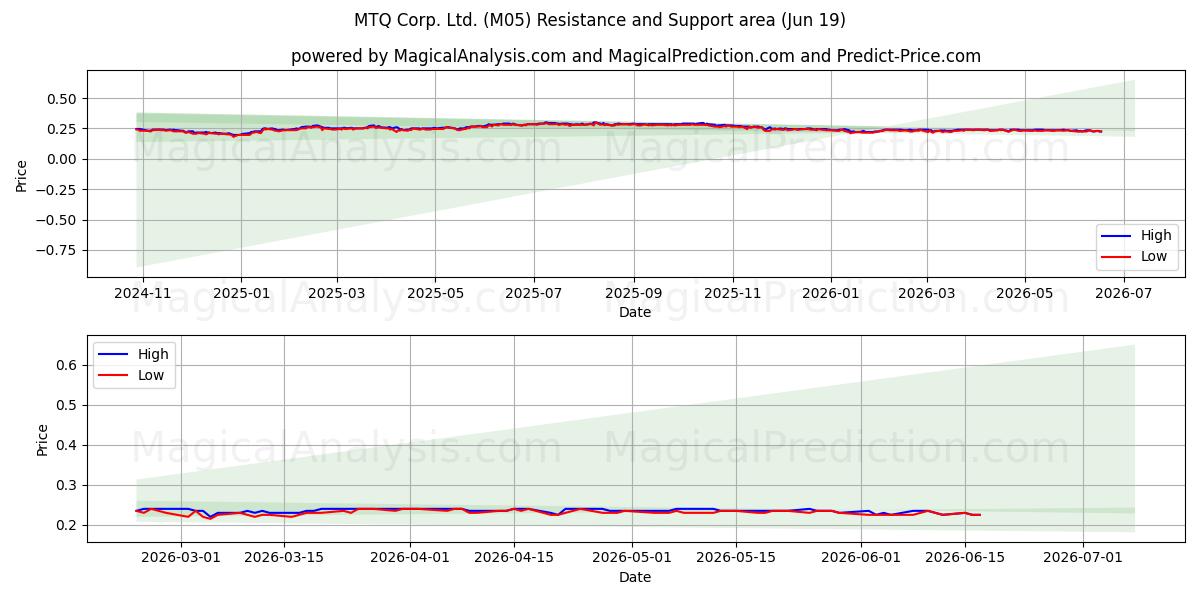
Task: Click the '2026-06-15' date label on bottom axis
Action: (x=965, y=560)
